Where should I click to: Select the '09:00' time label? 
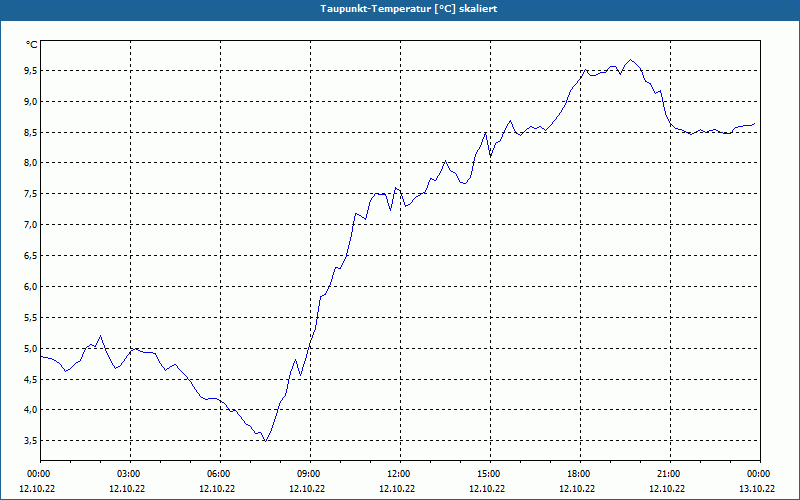(309, 474)
